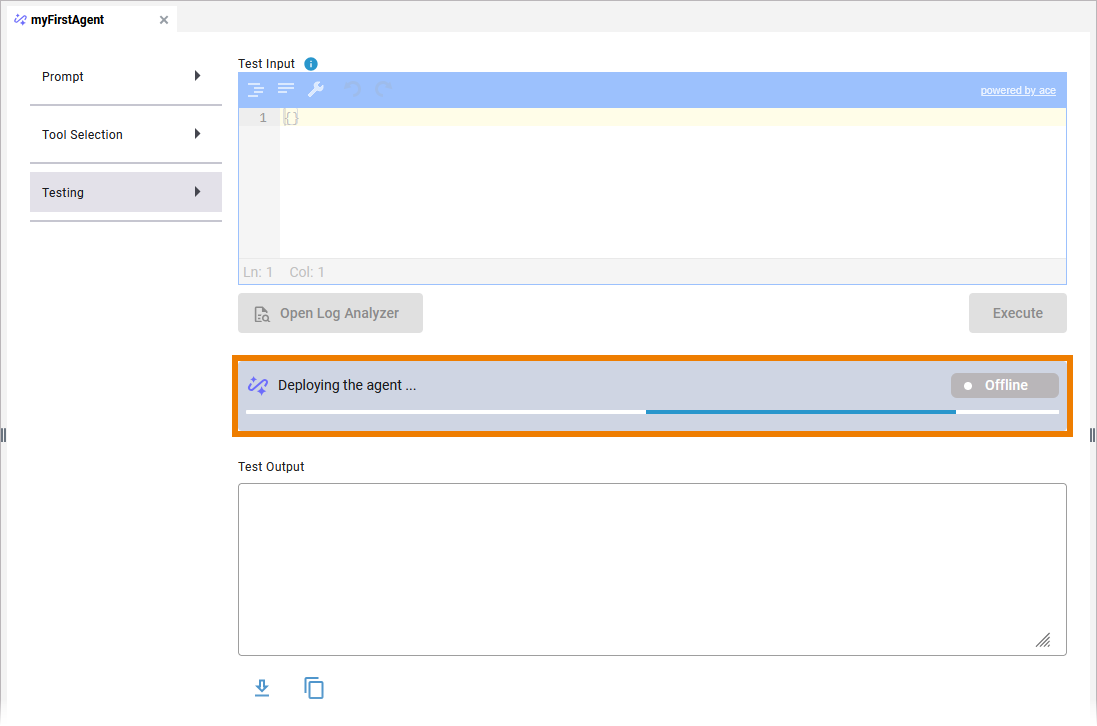Click the Offline status indicator
This screenshot has width=1097, height=726.
pos(1004,385)
